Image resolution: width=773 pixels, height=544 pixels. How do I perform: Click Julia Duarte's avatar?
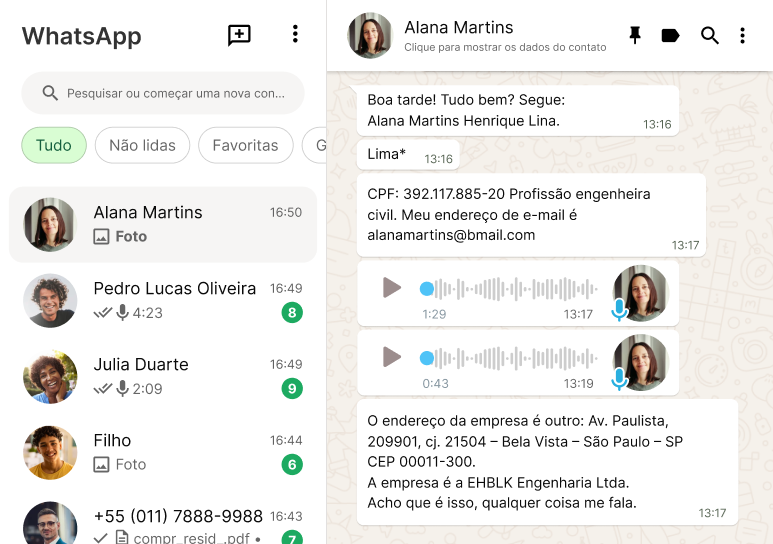tap(50, 376)
